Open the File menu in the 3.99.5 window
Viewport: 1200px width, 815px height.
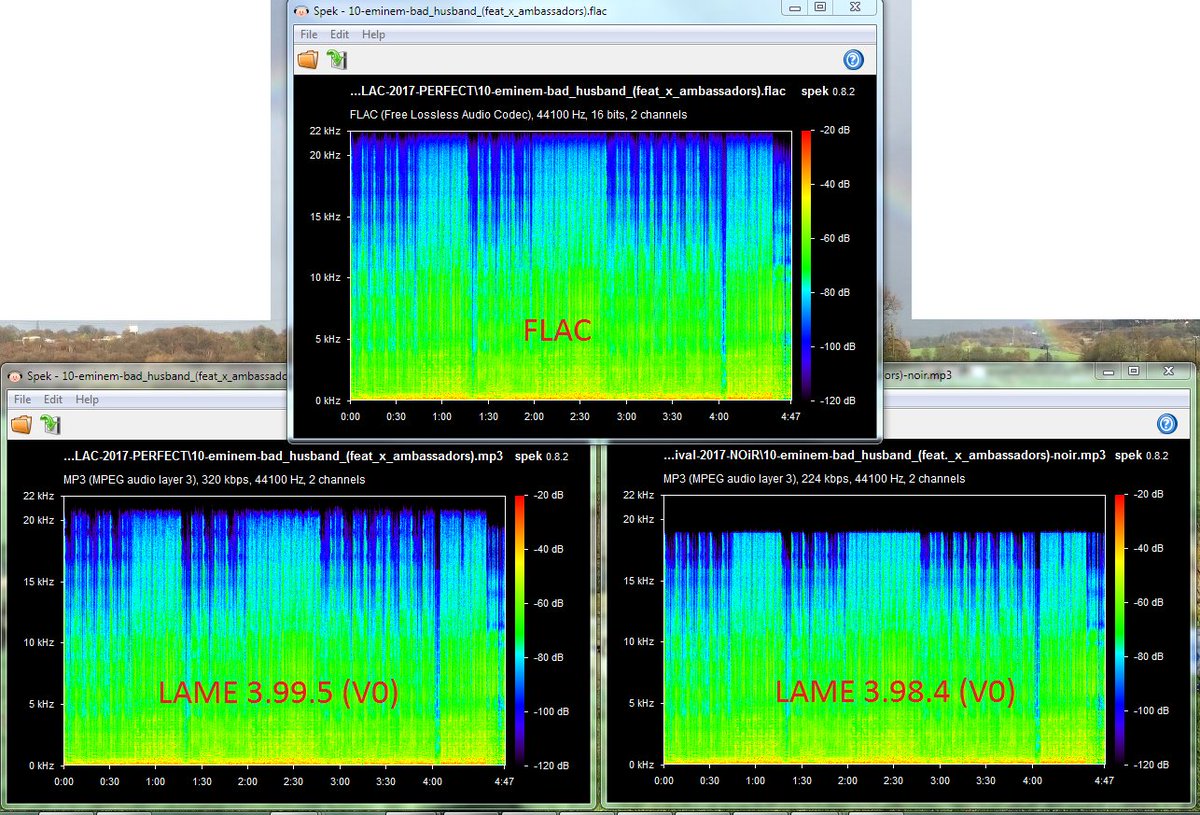pos(22,398)
